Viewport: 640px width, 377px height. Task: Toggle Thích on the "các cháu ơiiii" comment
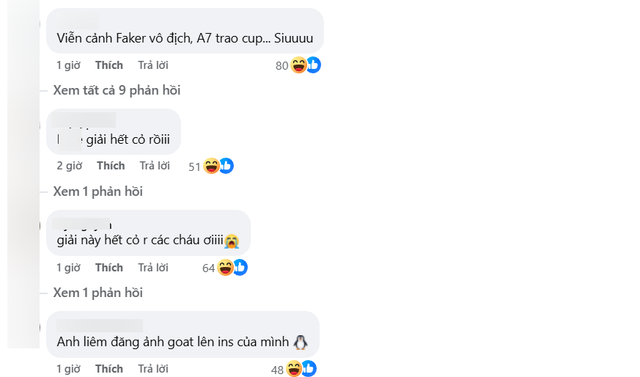109,268
